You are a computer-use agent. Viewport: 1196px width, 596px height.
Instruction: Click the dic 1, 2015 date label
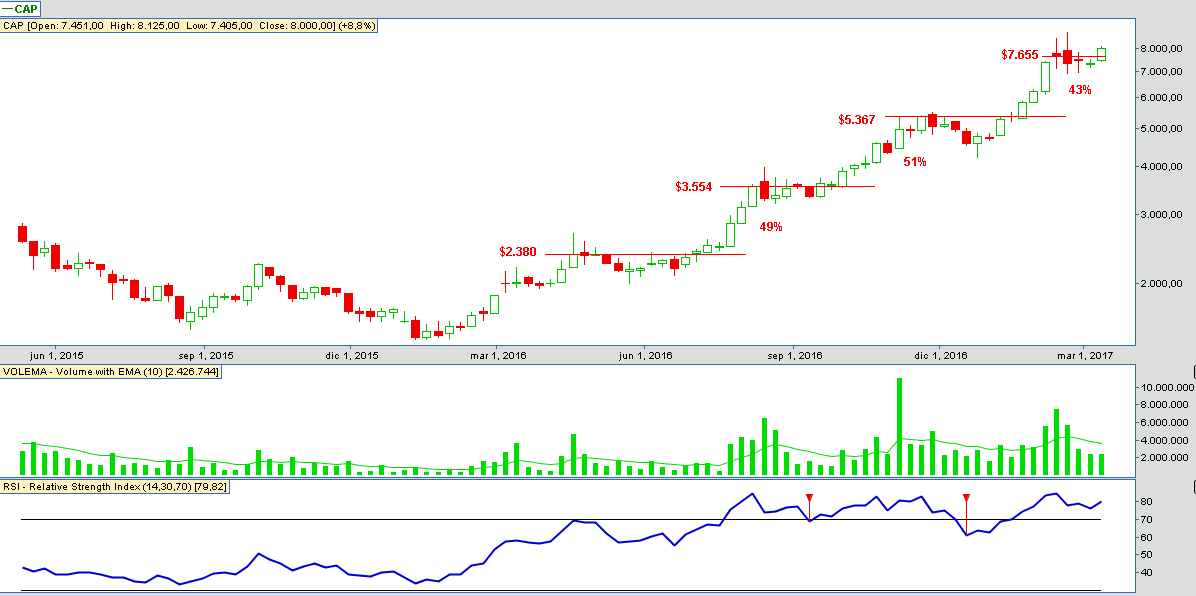coord(352,356)
